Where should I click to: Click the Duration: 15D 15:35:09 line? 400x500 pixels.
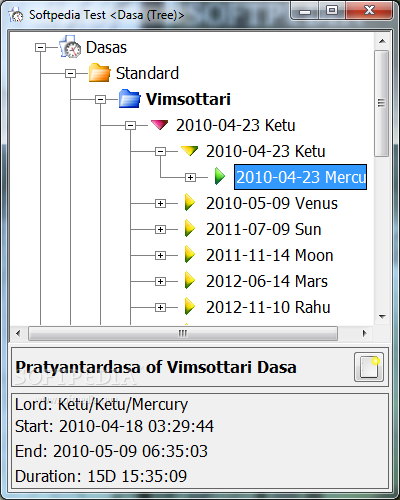(101, 476)
